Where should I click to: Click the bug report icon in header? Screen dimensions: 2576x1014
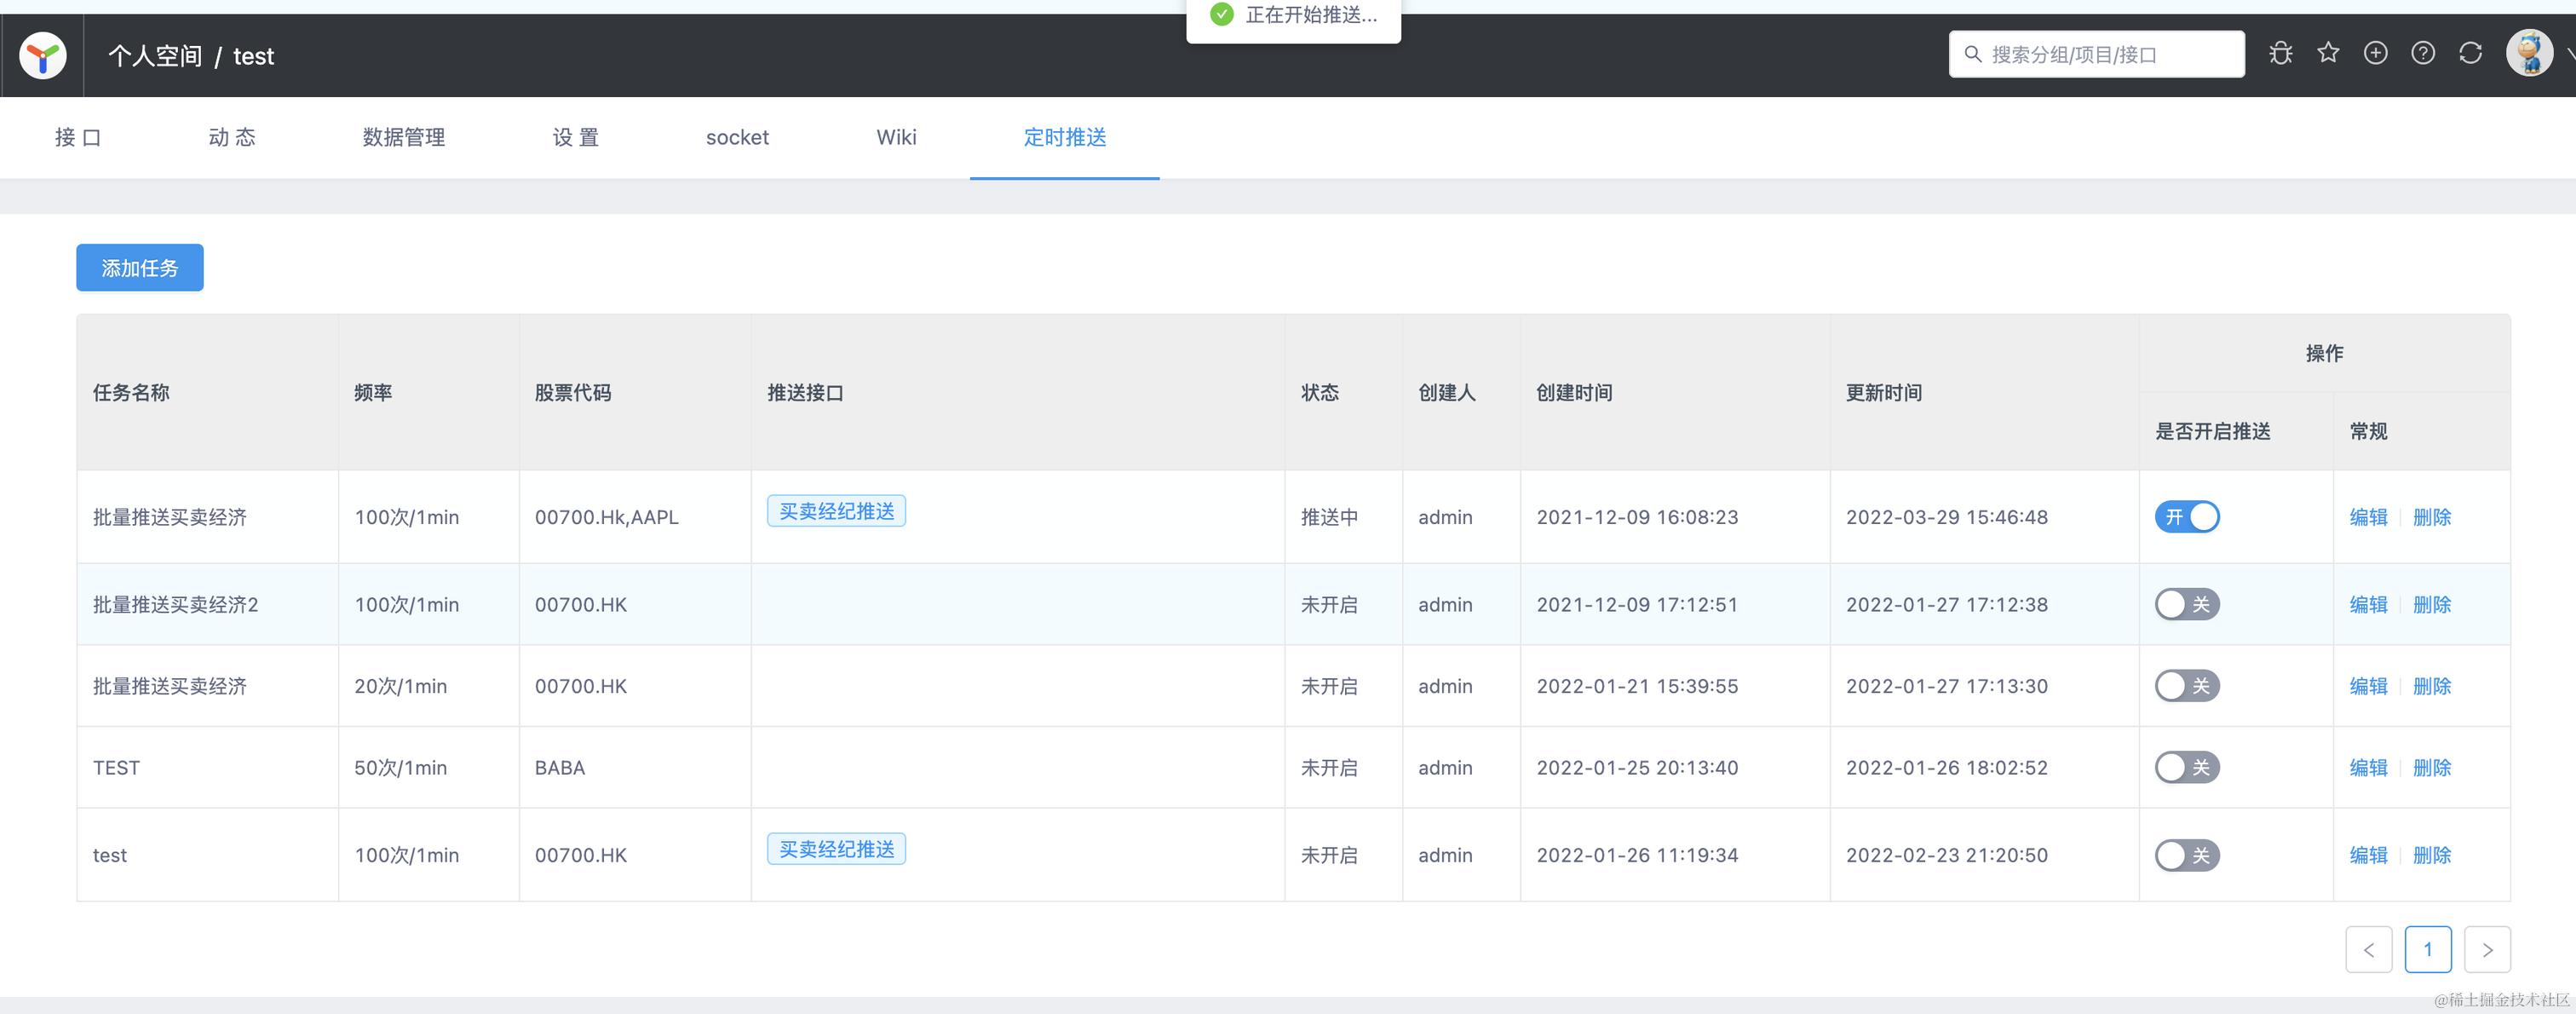click(2281, 53)
